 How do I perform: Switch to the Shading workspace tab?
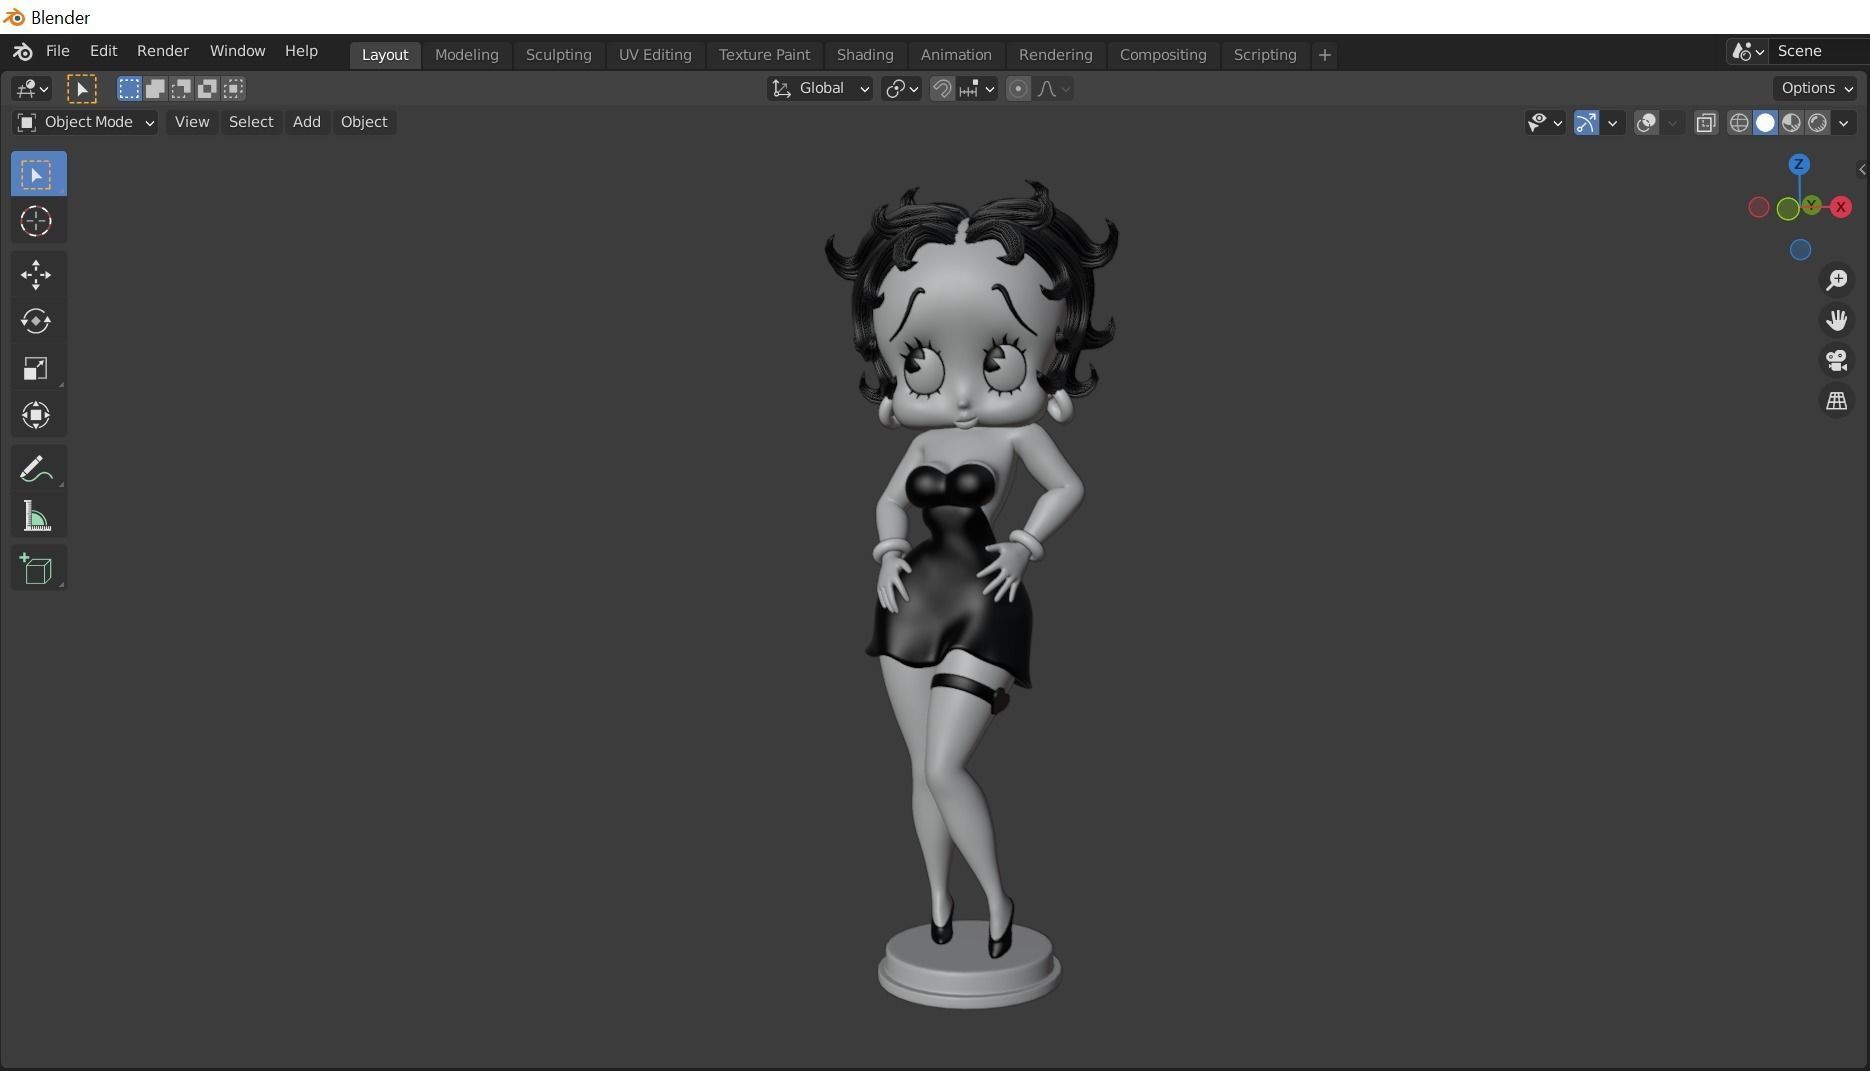click(x=865, y=55)
